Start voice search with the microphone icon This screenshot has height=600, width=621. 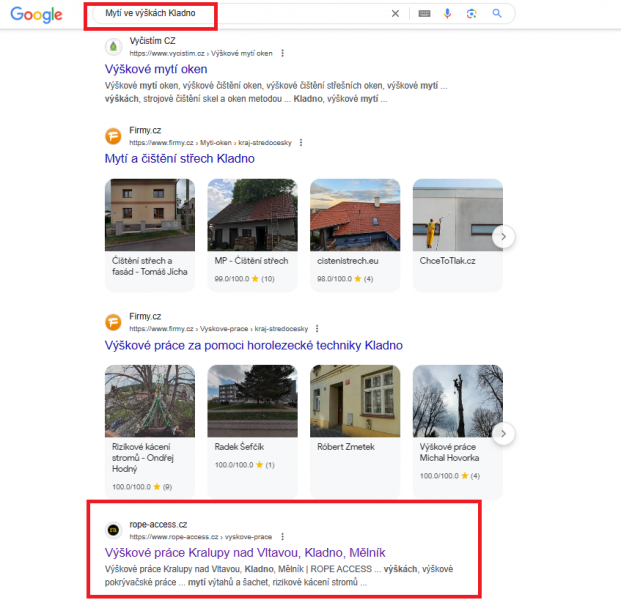pos(447,13)
